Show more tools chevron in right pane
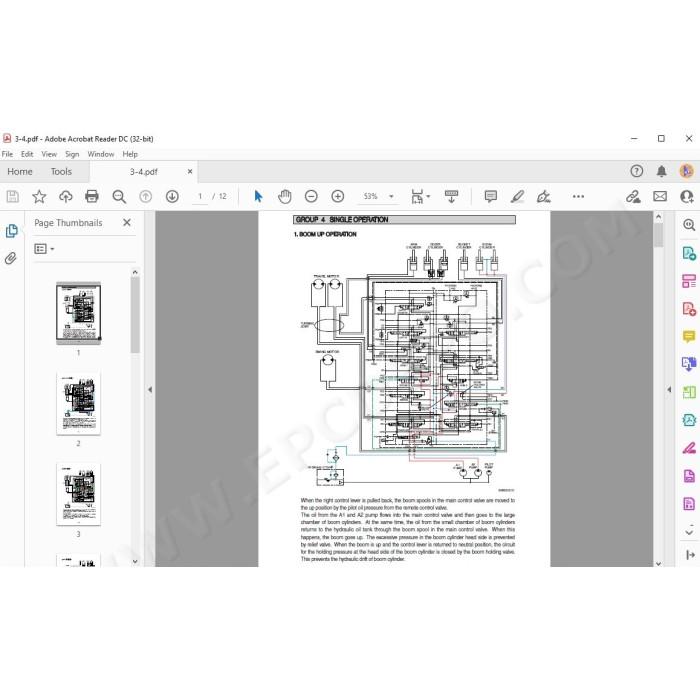Viewport: 700px width, 700px height. pyautogui.click(x=689, y=532)
